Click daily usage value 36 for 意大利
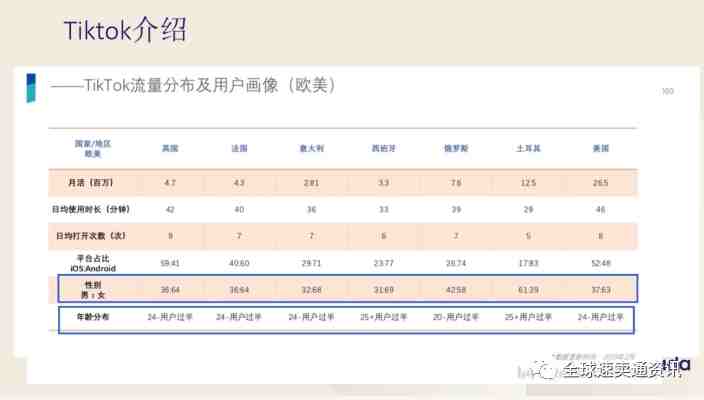Screen dimensions: 704x400 pos(312,209)
